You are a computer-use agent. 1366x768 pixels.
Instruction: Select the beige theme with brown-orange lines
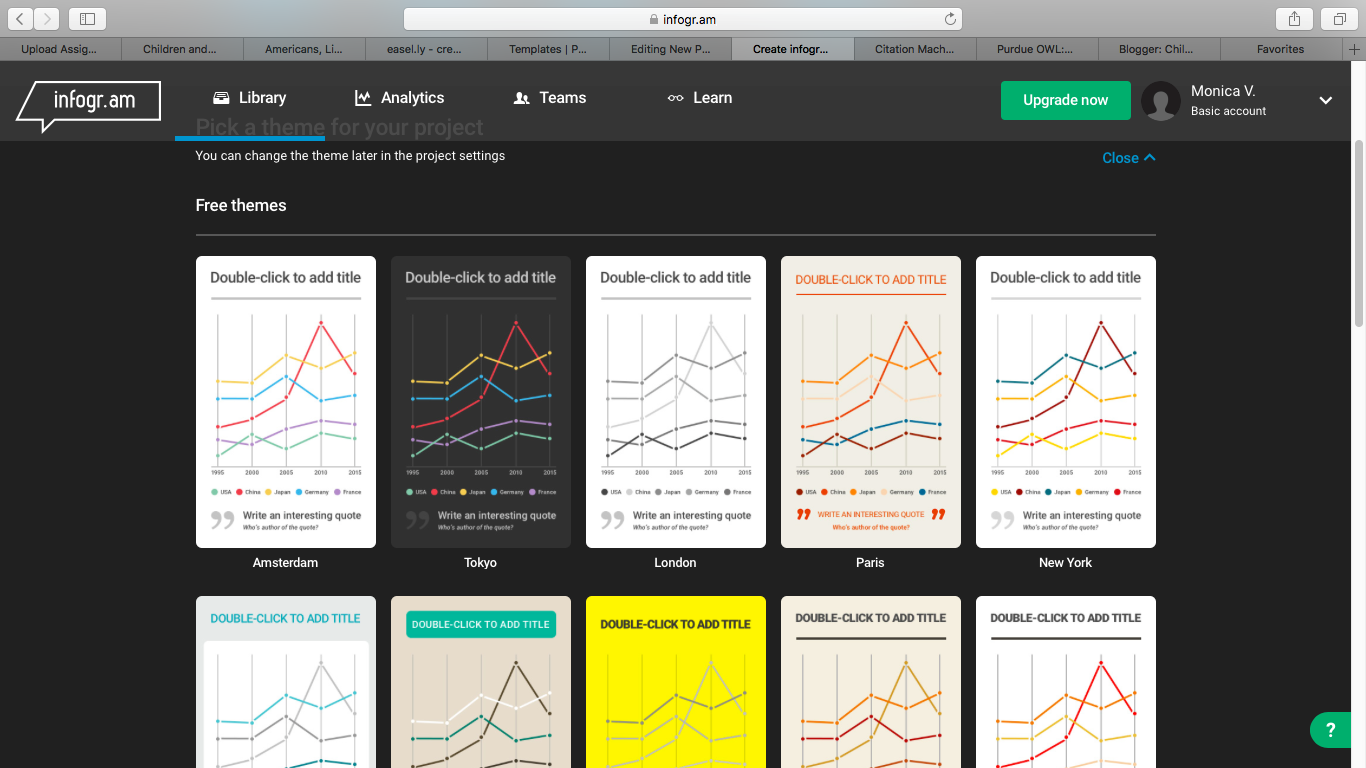(x=871, y=682)
